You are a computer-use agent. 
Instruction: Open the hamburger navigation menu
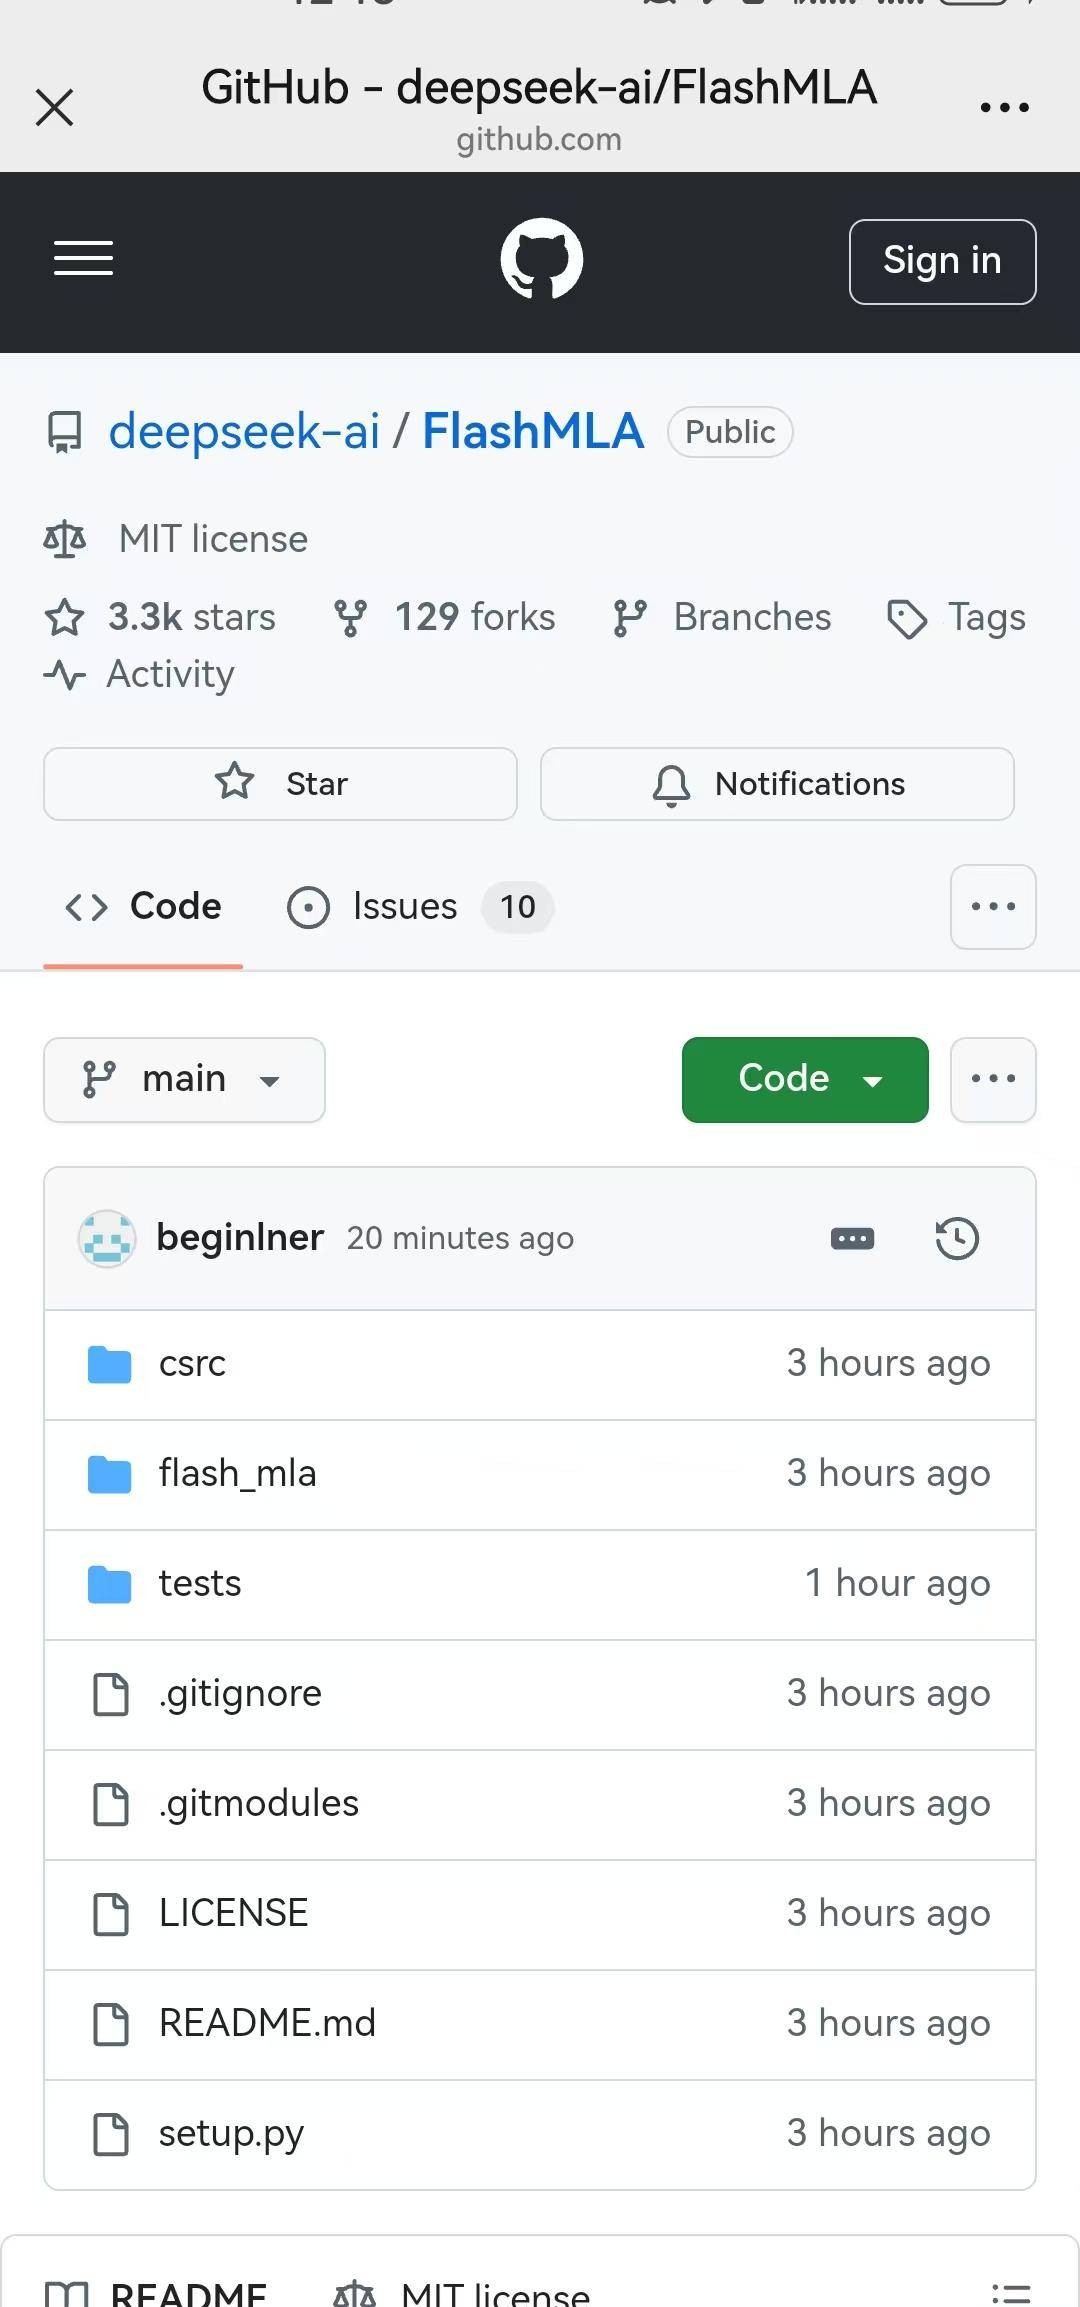[83, 258]
